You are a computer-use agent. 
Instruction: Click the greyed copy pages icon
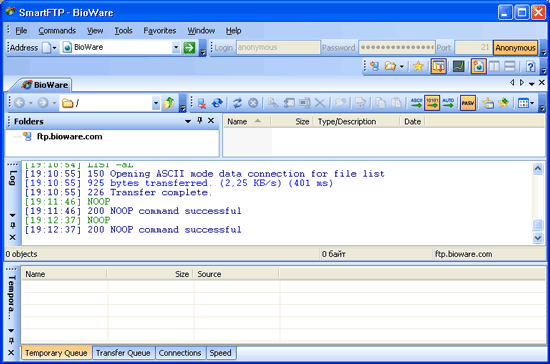tap(381, 103)
